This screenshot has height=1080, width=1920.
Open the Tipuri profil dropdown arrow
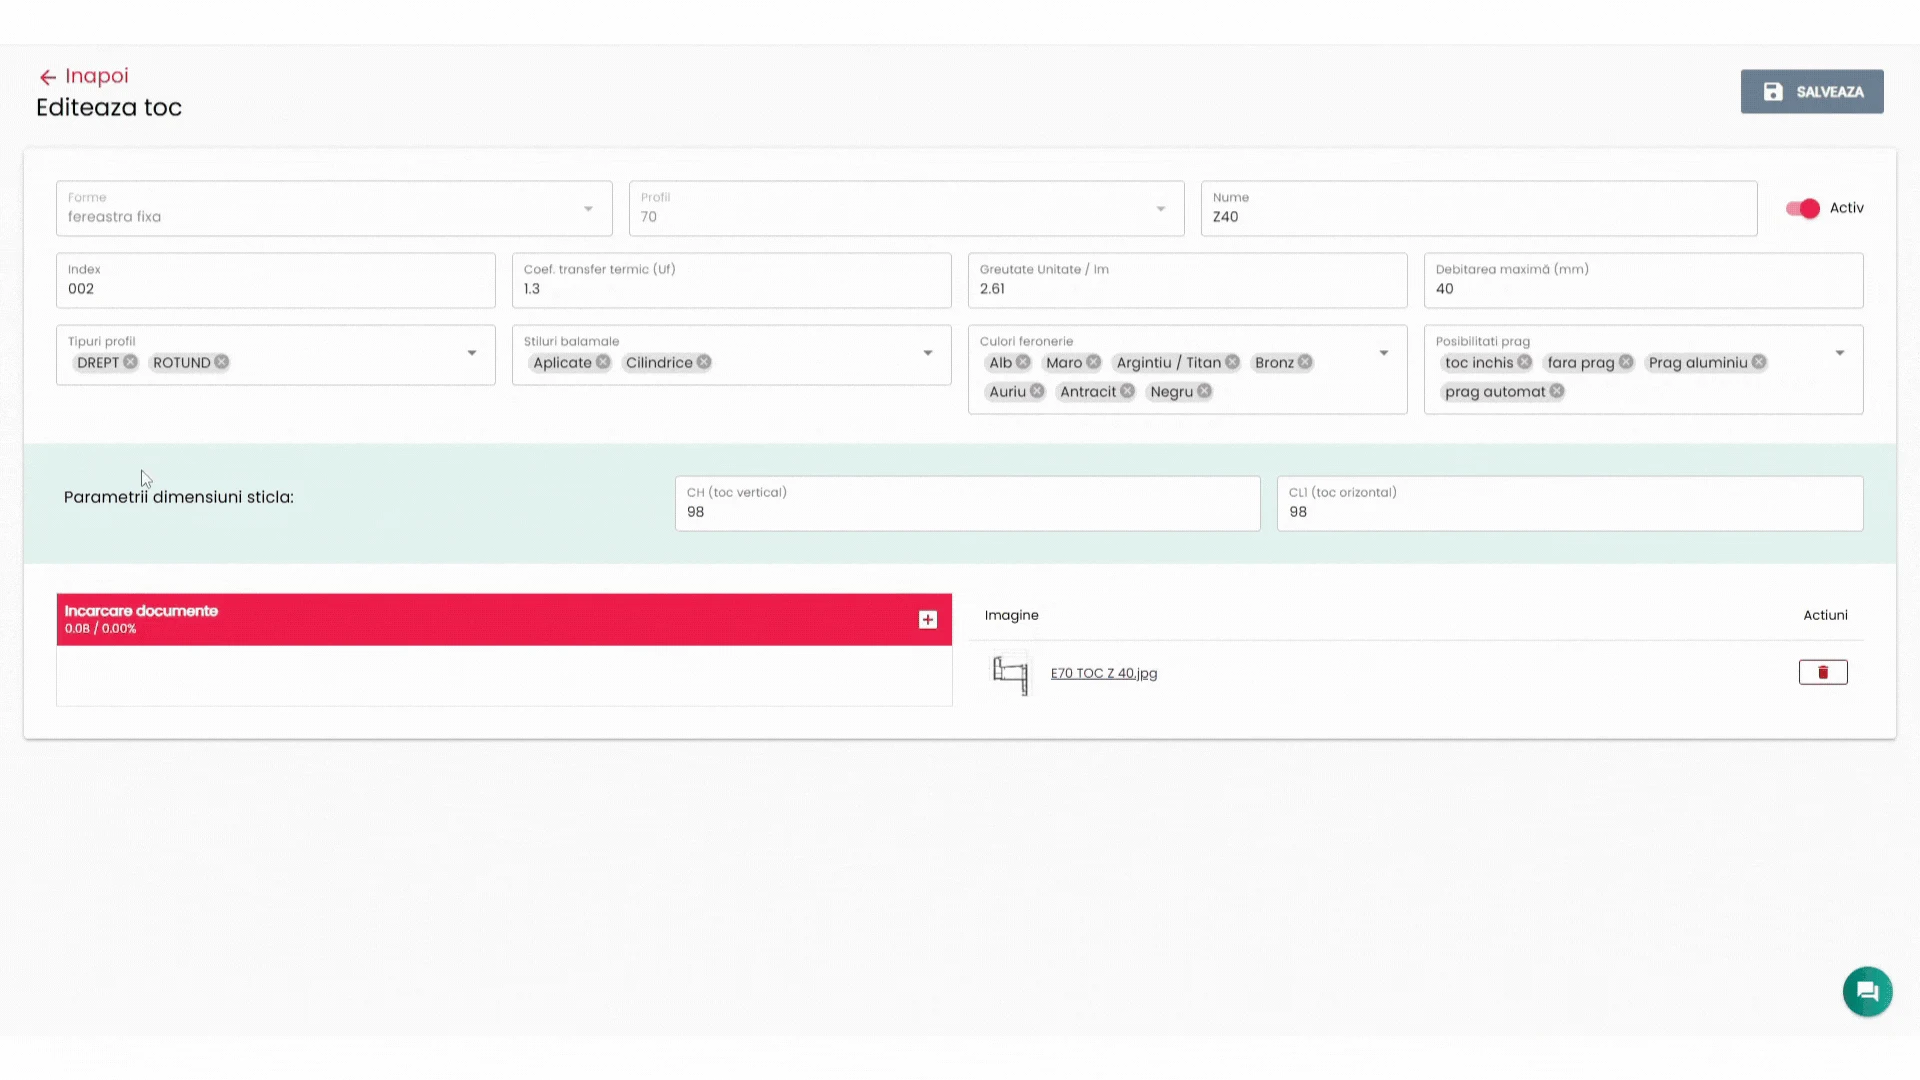pos(472,353)
